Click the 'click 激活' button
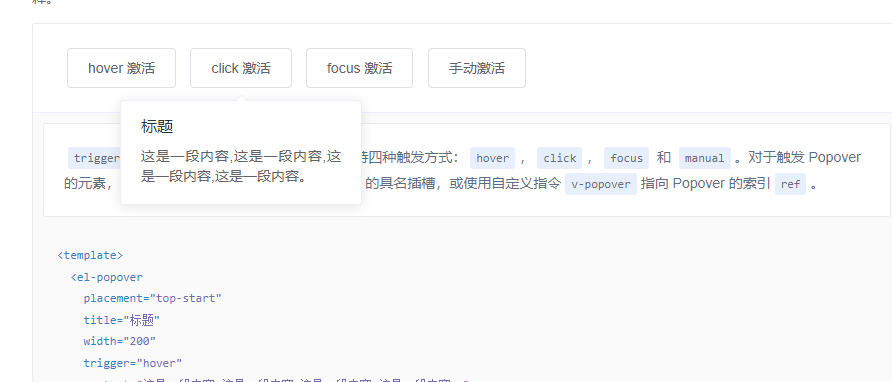This screenshot has width=892, height=382. [241, 68]
